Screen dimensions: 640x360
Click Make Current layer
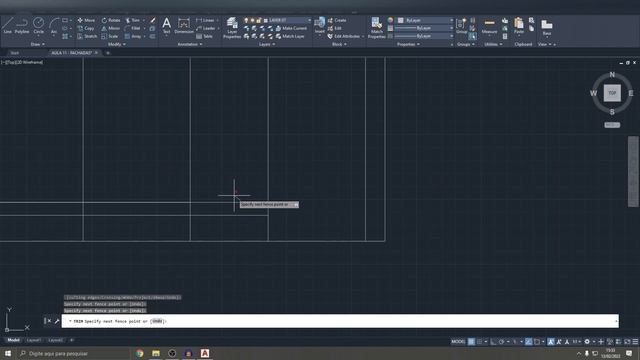point(291,28)
